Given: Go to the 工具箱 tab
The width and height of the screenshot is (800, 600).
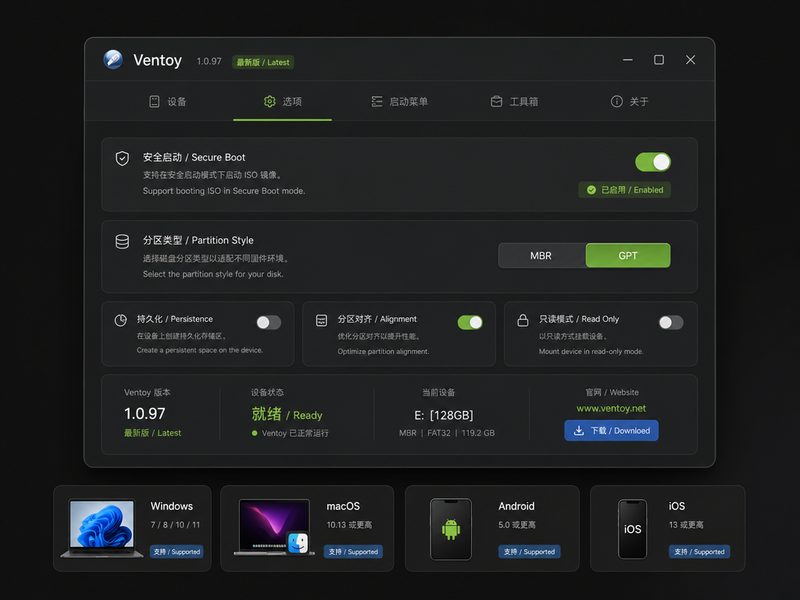Looking at the screenshot, I should pos(514,102).
